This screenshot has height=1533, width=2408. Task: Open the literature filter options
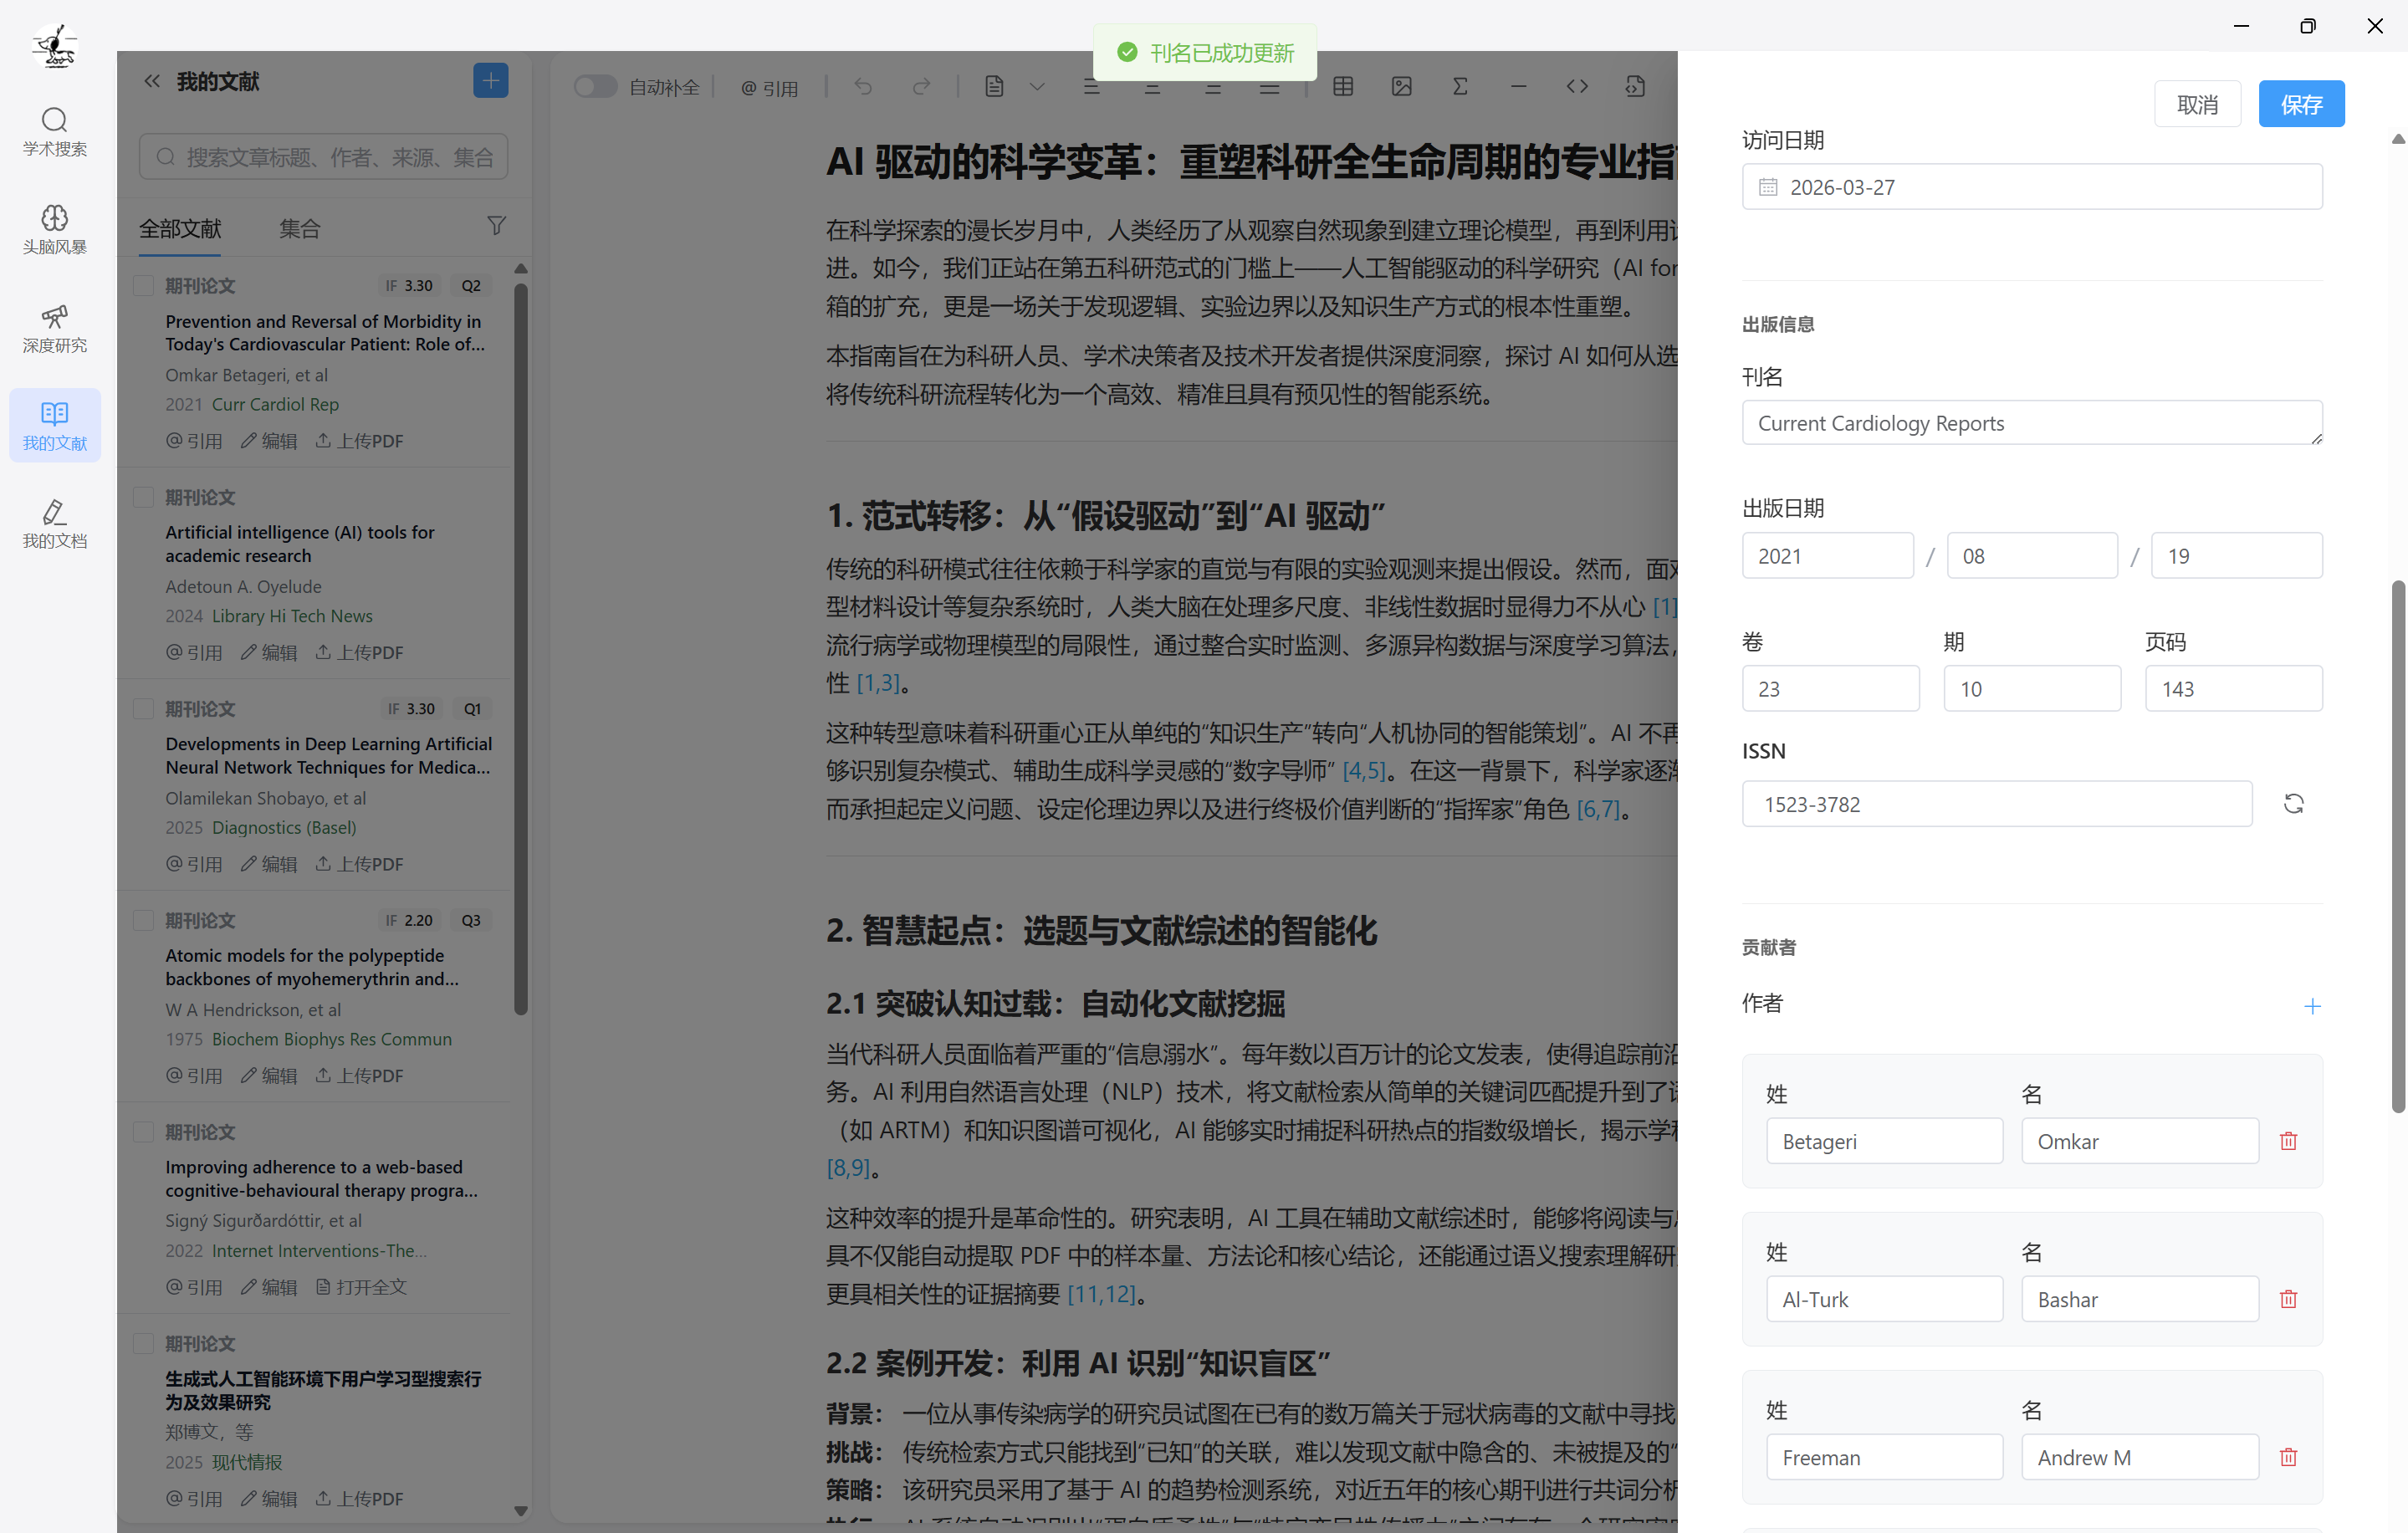[x=497, y=226]
